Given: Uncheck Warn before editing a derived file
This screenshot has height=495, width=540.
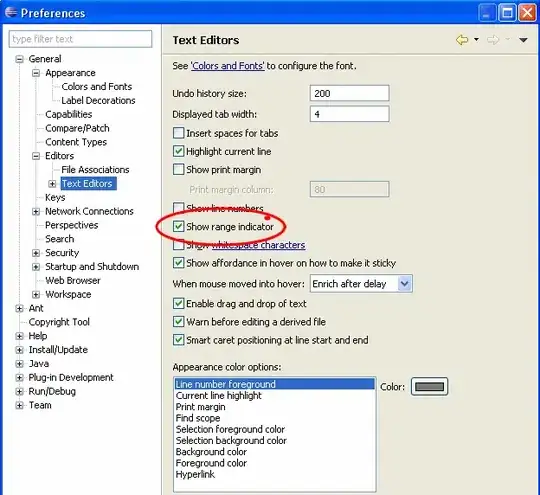Looking at the screenshot, I should [x=178, y=322].
